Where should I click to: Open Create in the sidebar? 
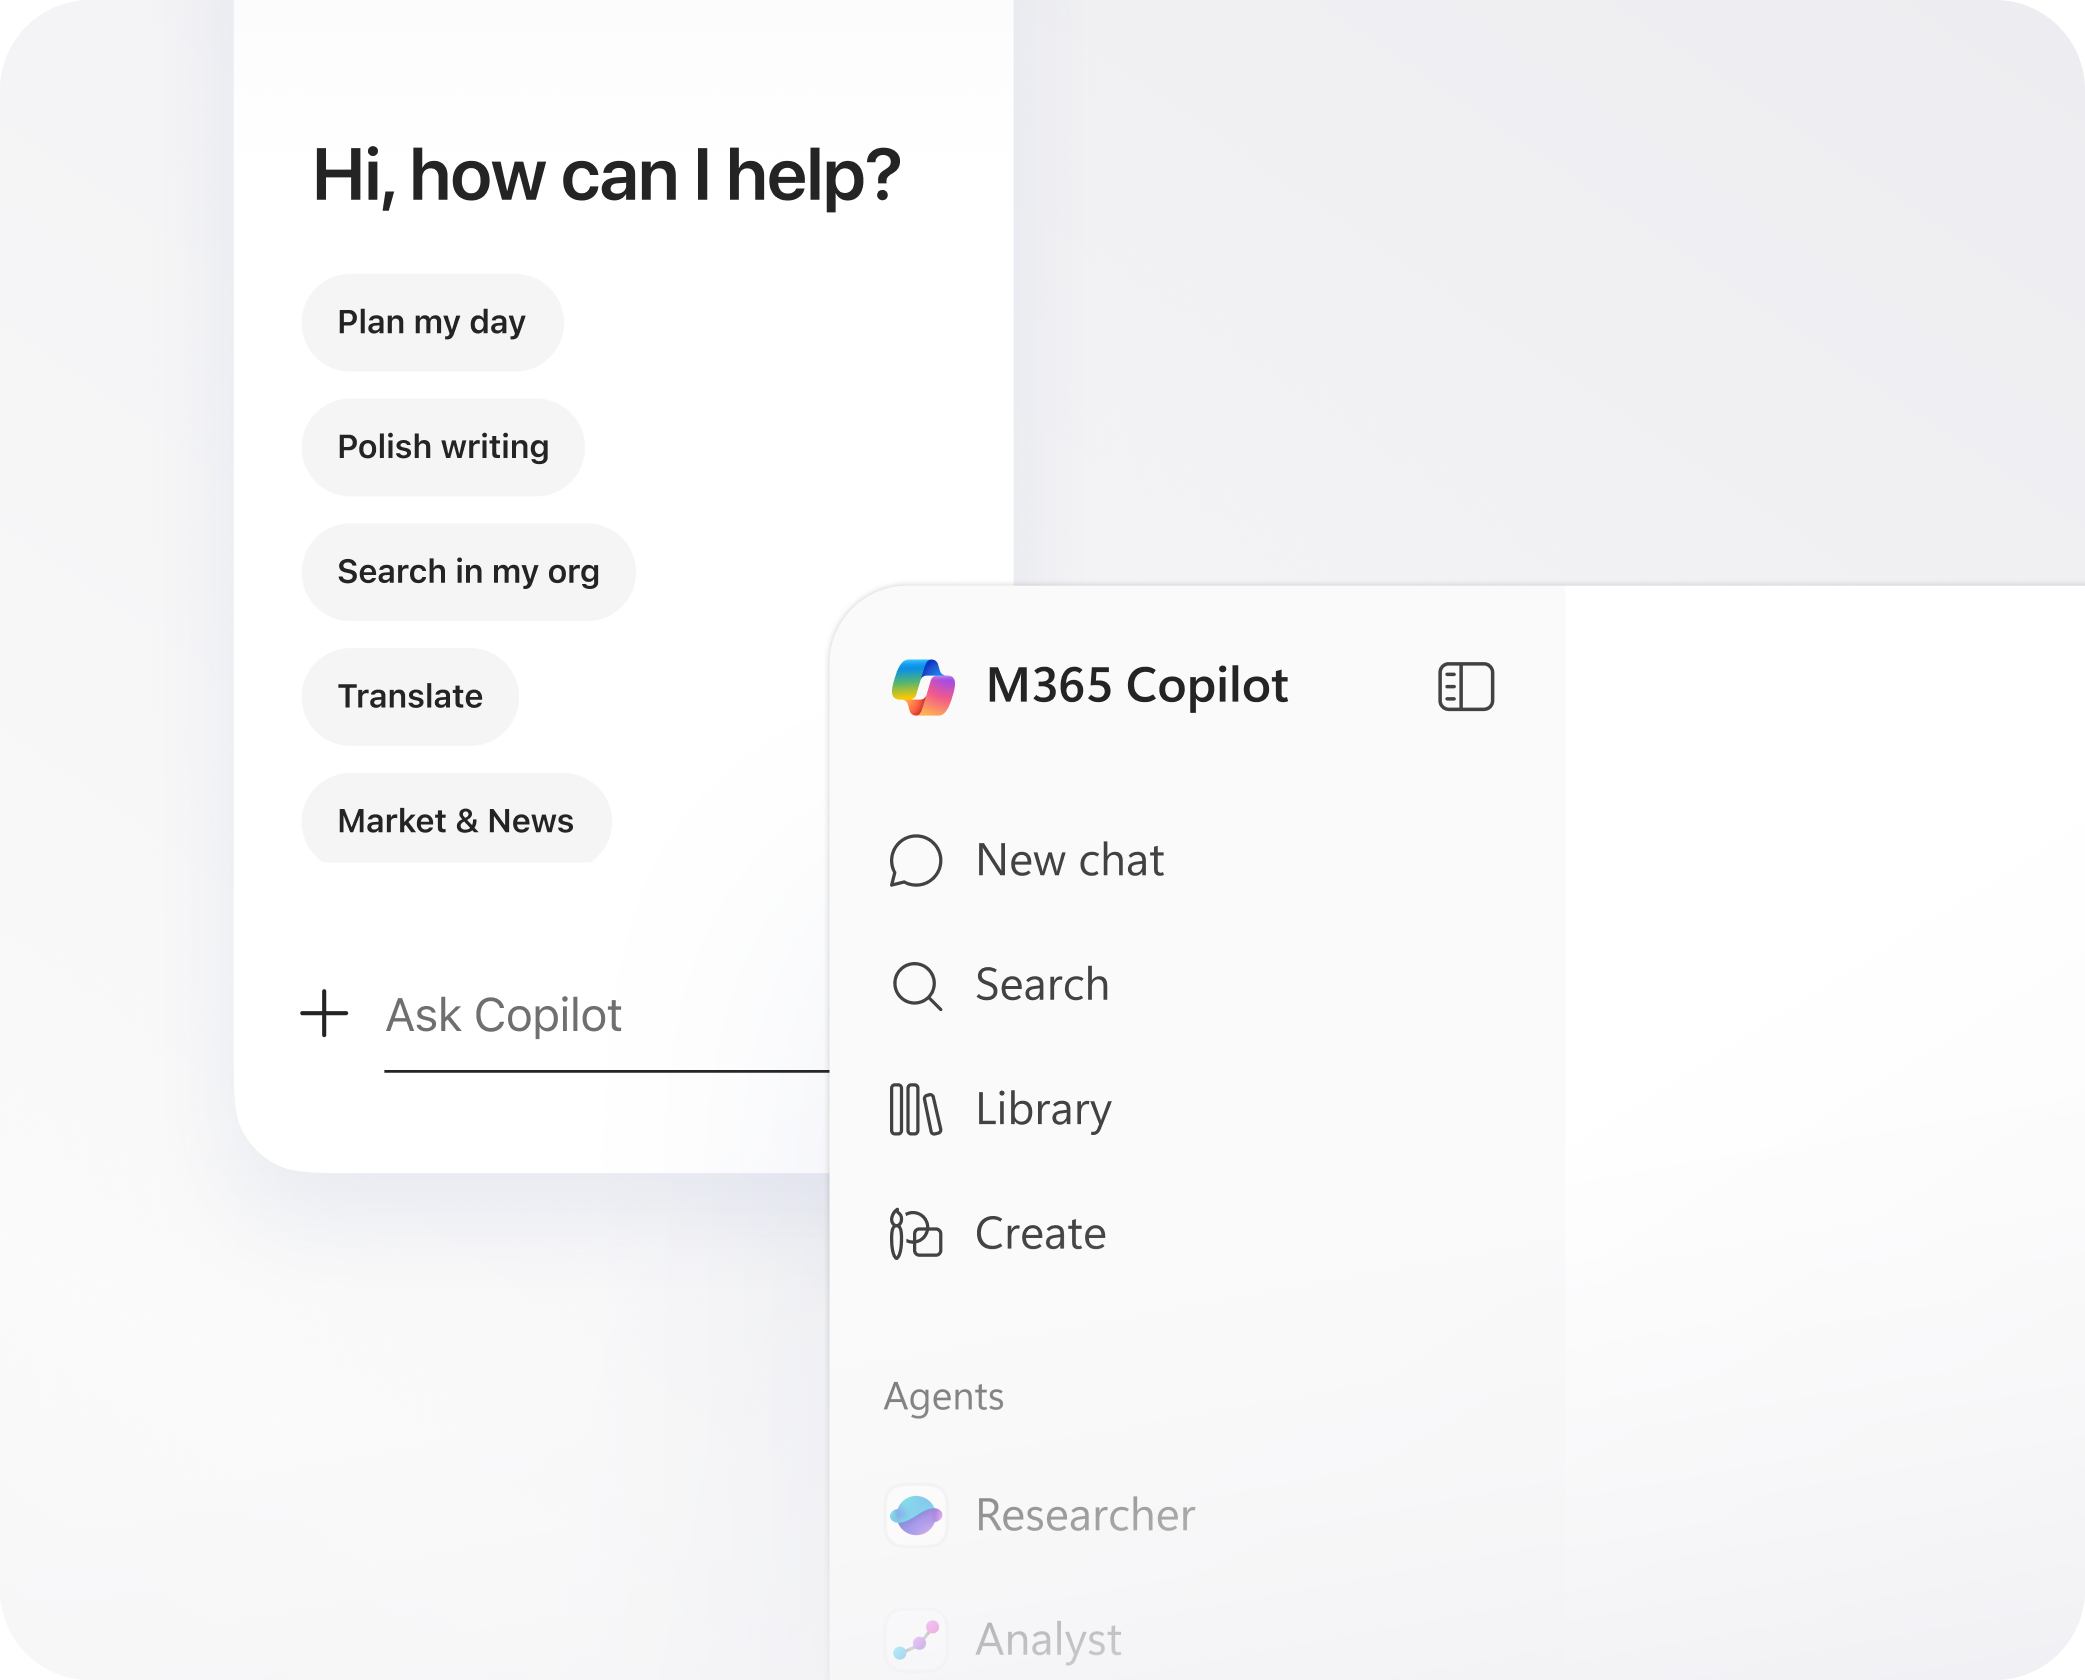1040,1234
